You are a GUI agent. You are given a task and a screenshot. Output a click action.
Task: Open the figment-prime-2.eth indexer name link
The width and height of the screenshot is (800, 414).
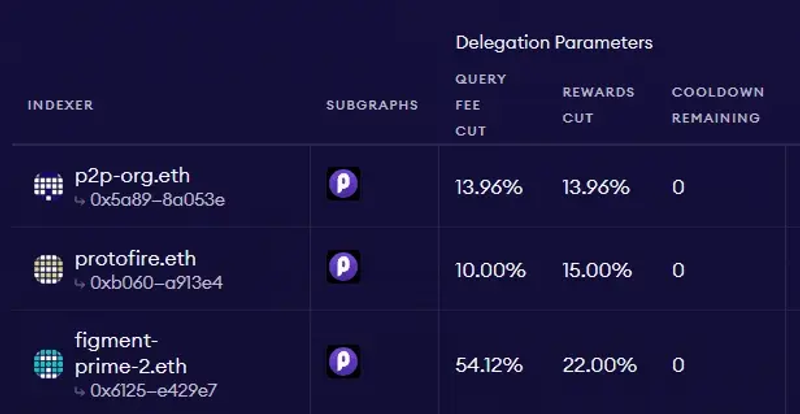click(131, 353)
